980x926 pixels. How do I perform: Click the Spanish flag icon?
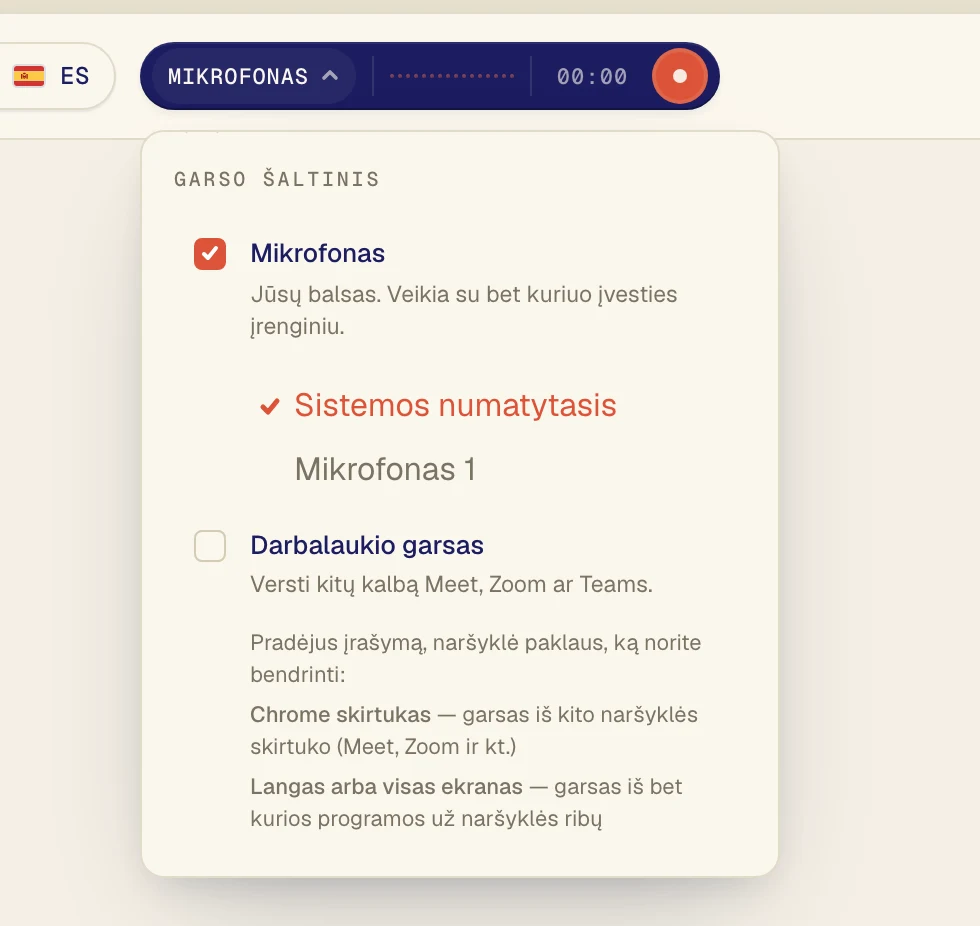tap(29, 76)
